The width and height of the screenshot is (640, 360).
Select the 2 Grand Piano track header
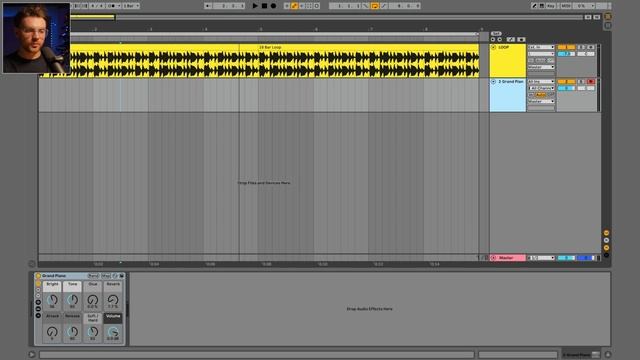(508, 95)
